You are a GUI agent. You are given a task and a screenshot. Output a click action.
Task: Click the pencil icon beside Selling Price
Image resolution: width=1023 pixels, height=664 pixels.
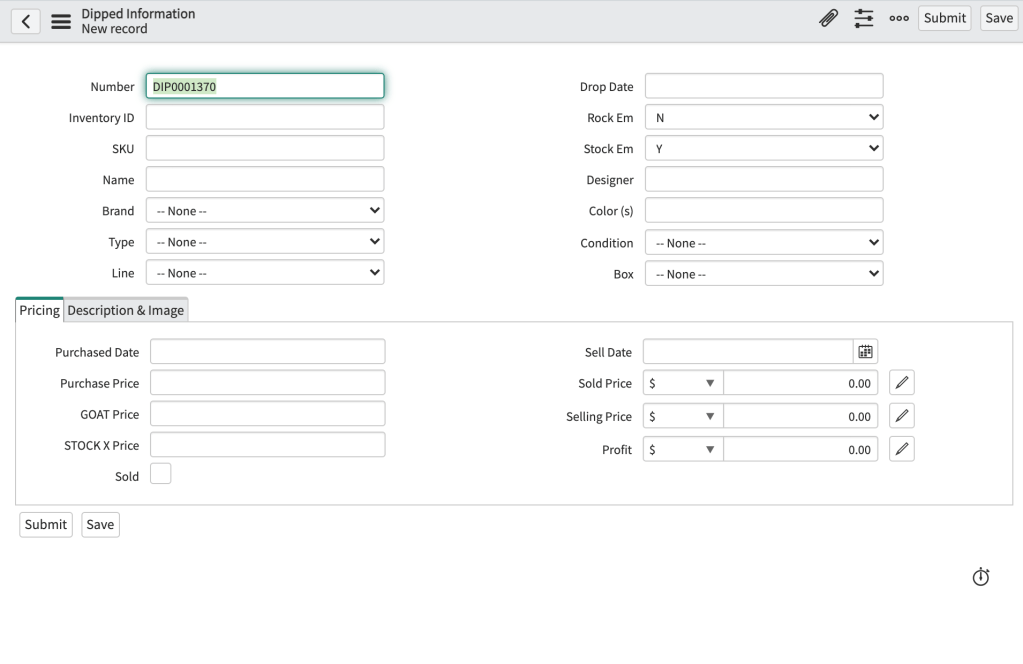click(x=901, y=416)
